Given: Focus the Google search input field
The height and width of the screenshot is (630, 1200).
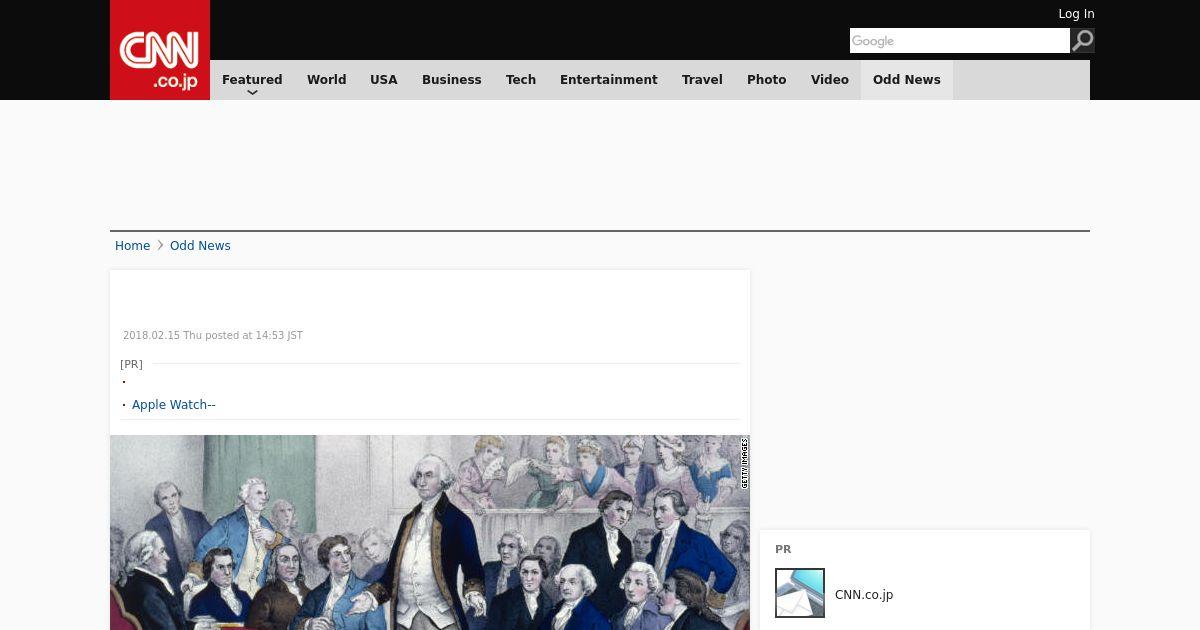Looking at the screenshot, I should click(x=960, y=40).
